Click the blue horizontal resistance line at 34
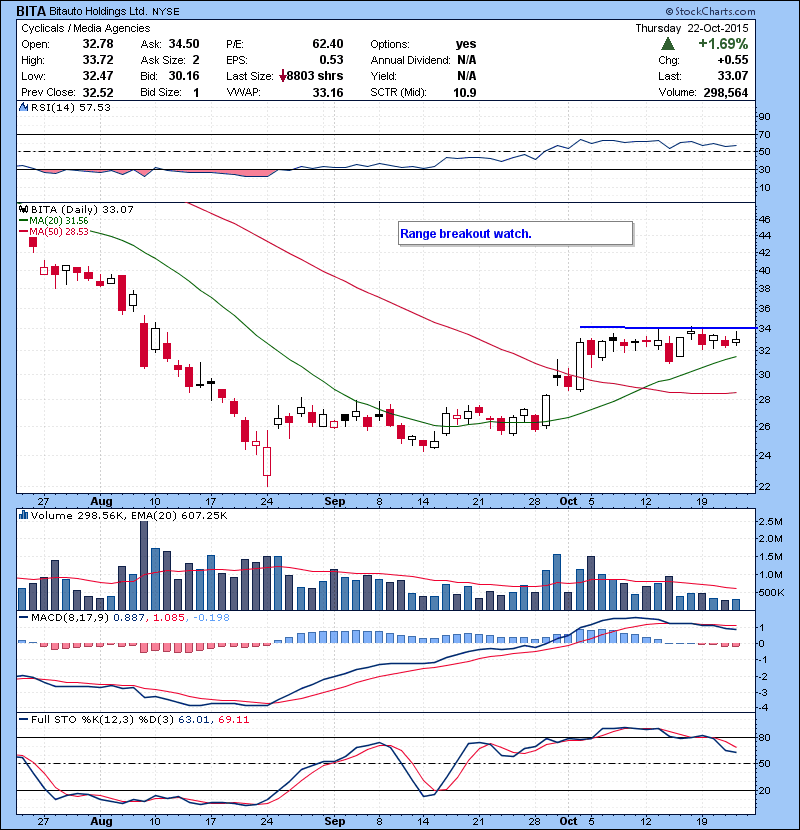Viewport: 800px width, 830px height. tap(668, 328)
